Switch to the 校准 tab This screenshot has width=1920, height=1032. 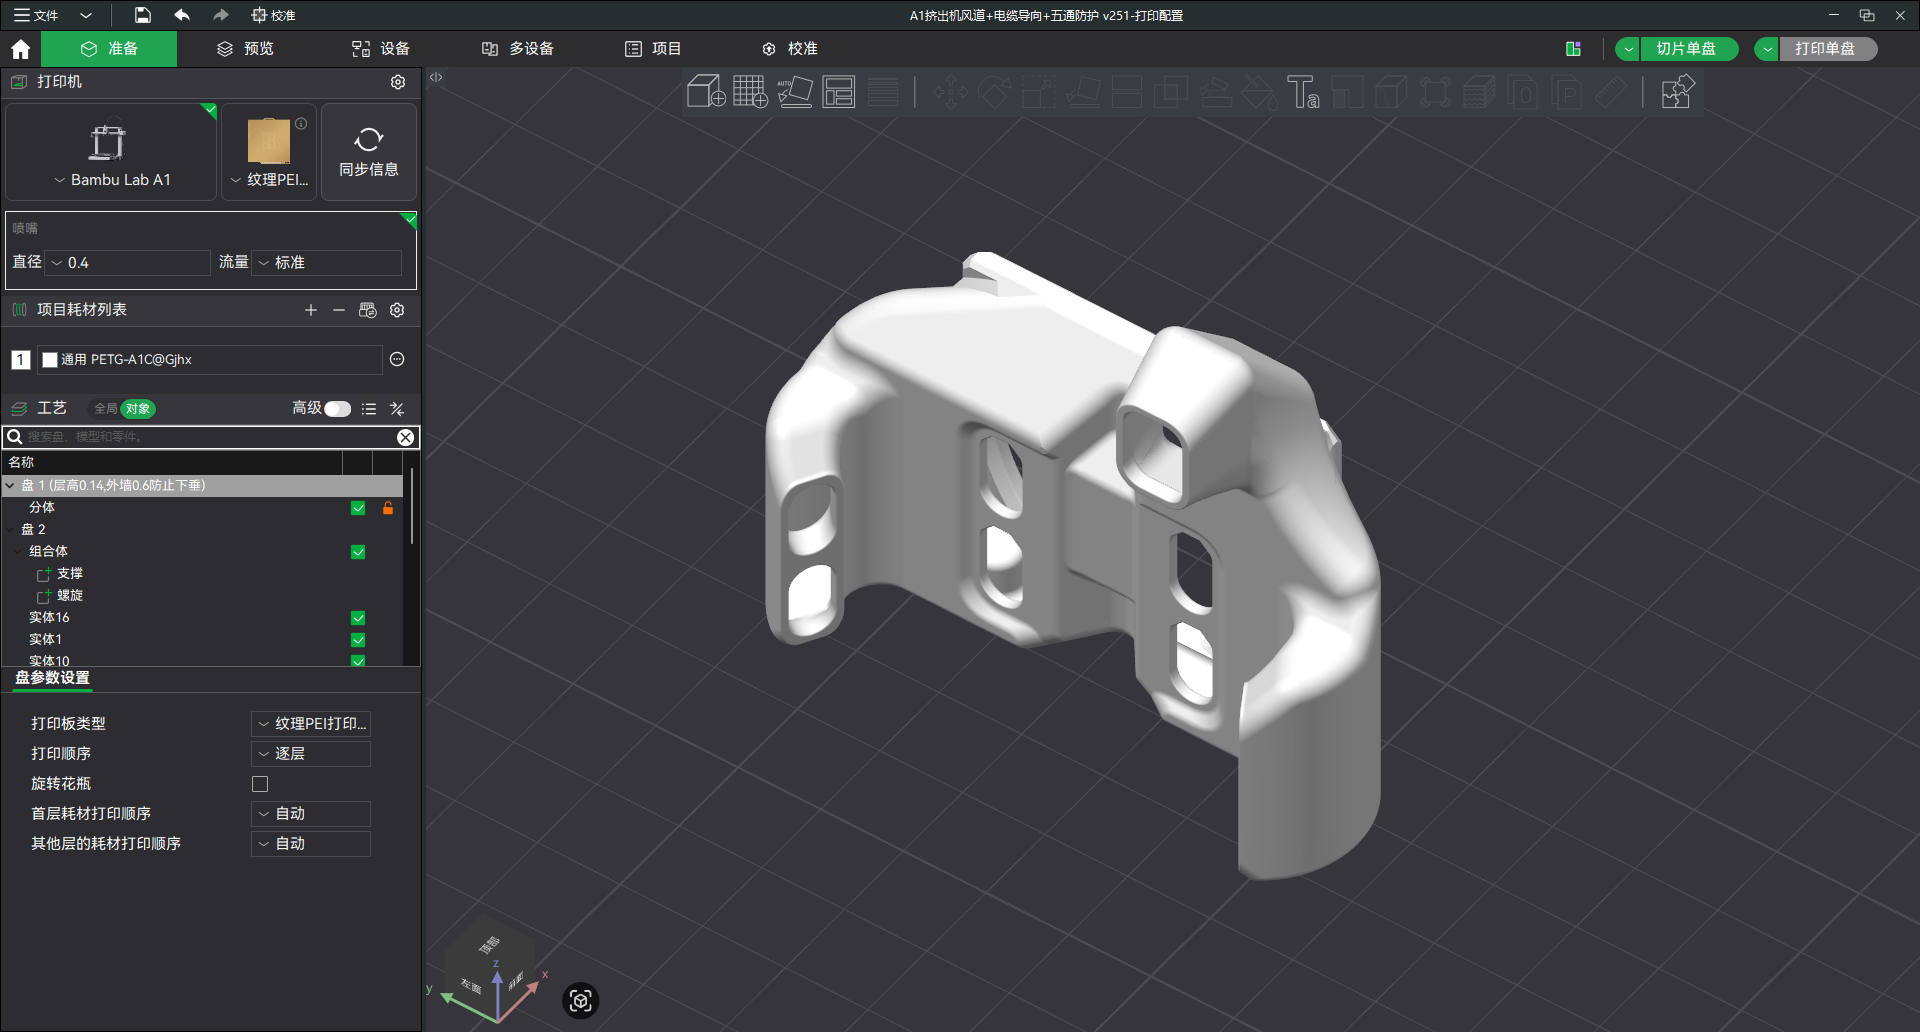[x=790, y=49]
